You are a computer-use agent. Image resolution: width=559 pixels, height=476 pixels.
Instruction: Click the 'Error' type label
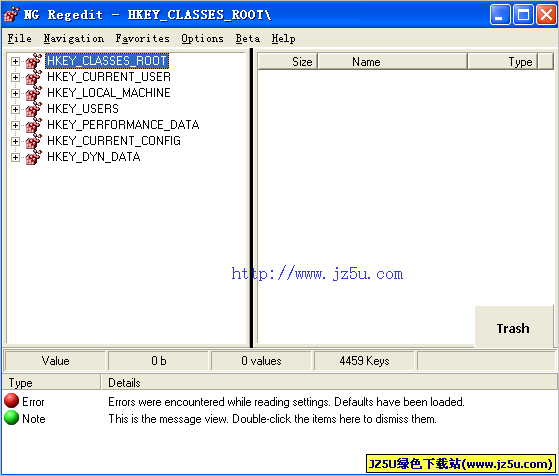click(x=33, y=401)
